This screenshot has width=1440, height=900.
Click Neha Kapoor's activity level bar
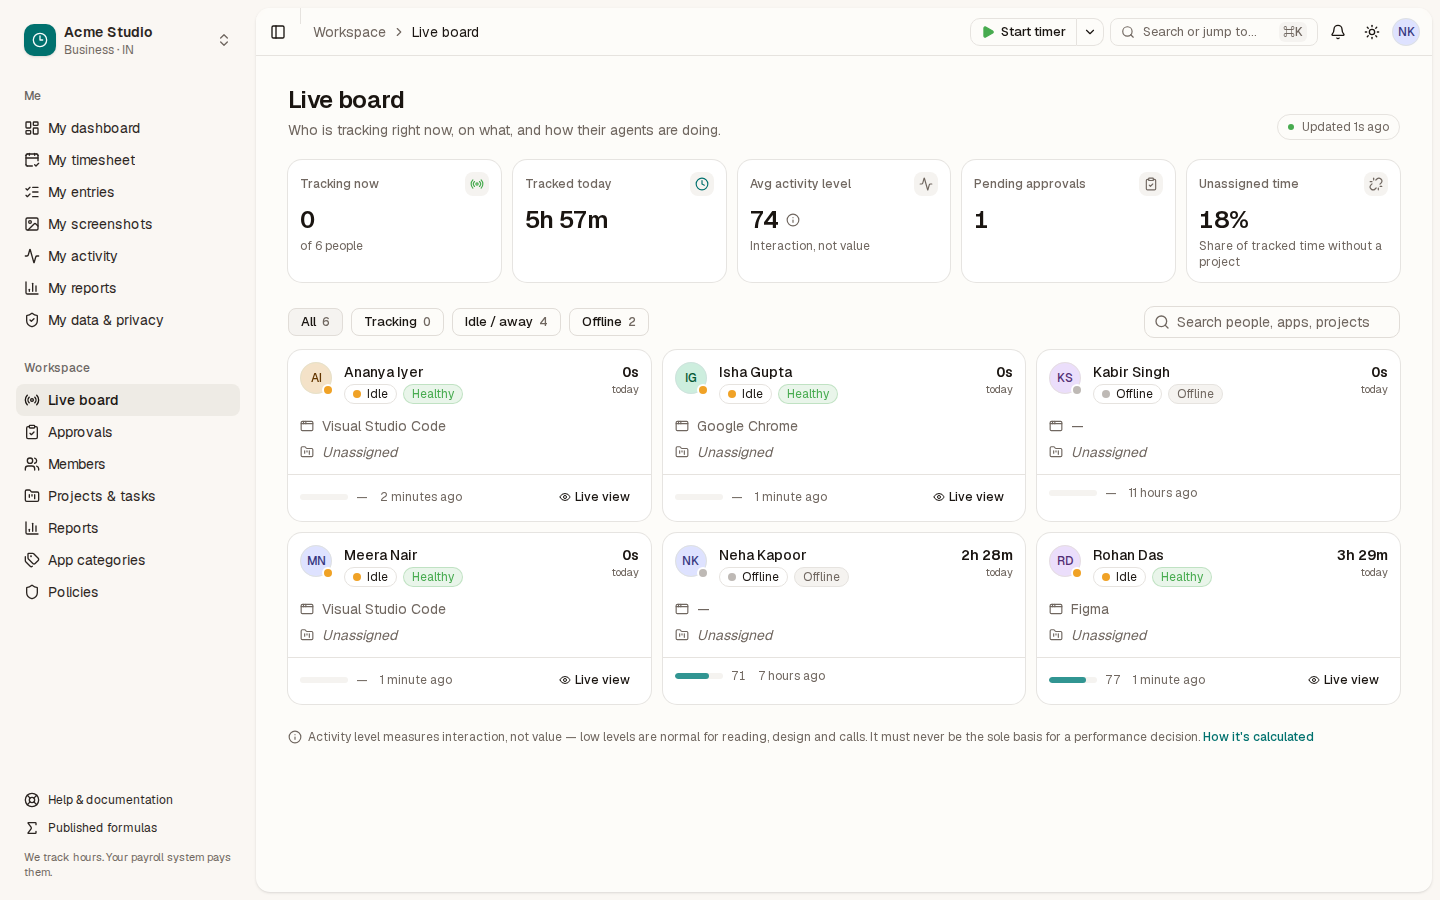click(699, 676)
